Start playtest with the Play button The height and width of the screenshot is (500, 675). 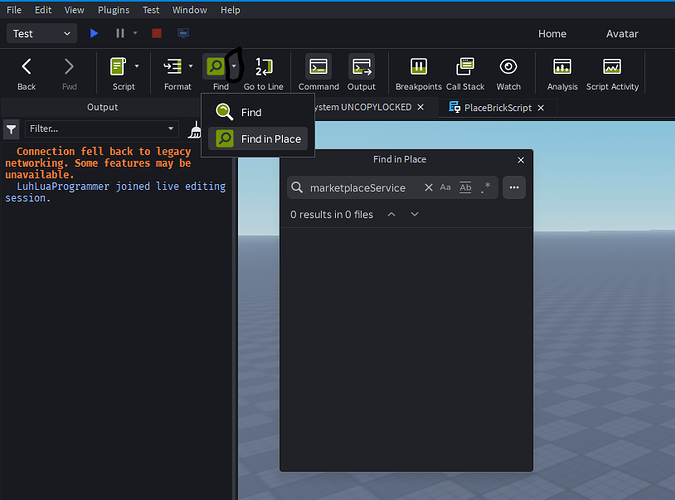(94, 33)
